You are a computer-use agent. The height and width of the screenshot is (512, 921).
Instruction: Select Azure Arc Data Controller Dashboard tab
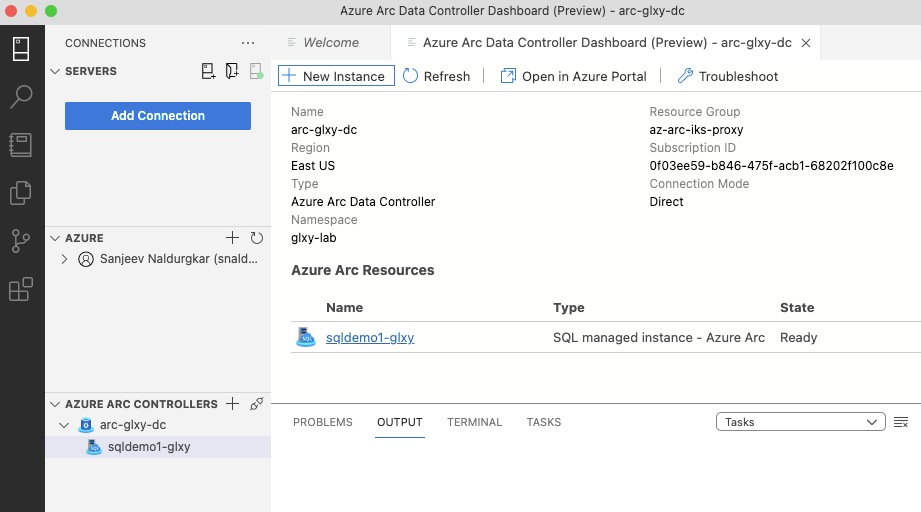pos(607,42)
